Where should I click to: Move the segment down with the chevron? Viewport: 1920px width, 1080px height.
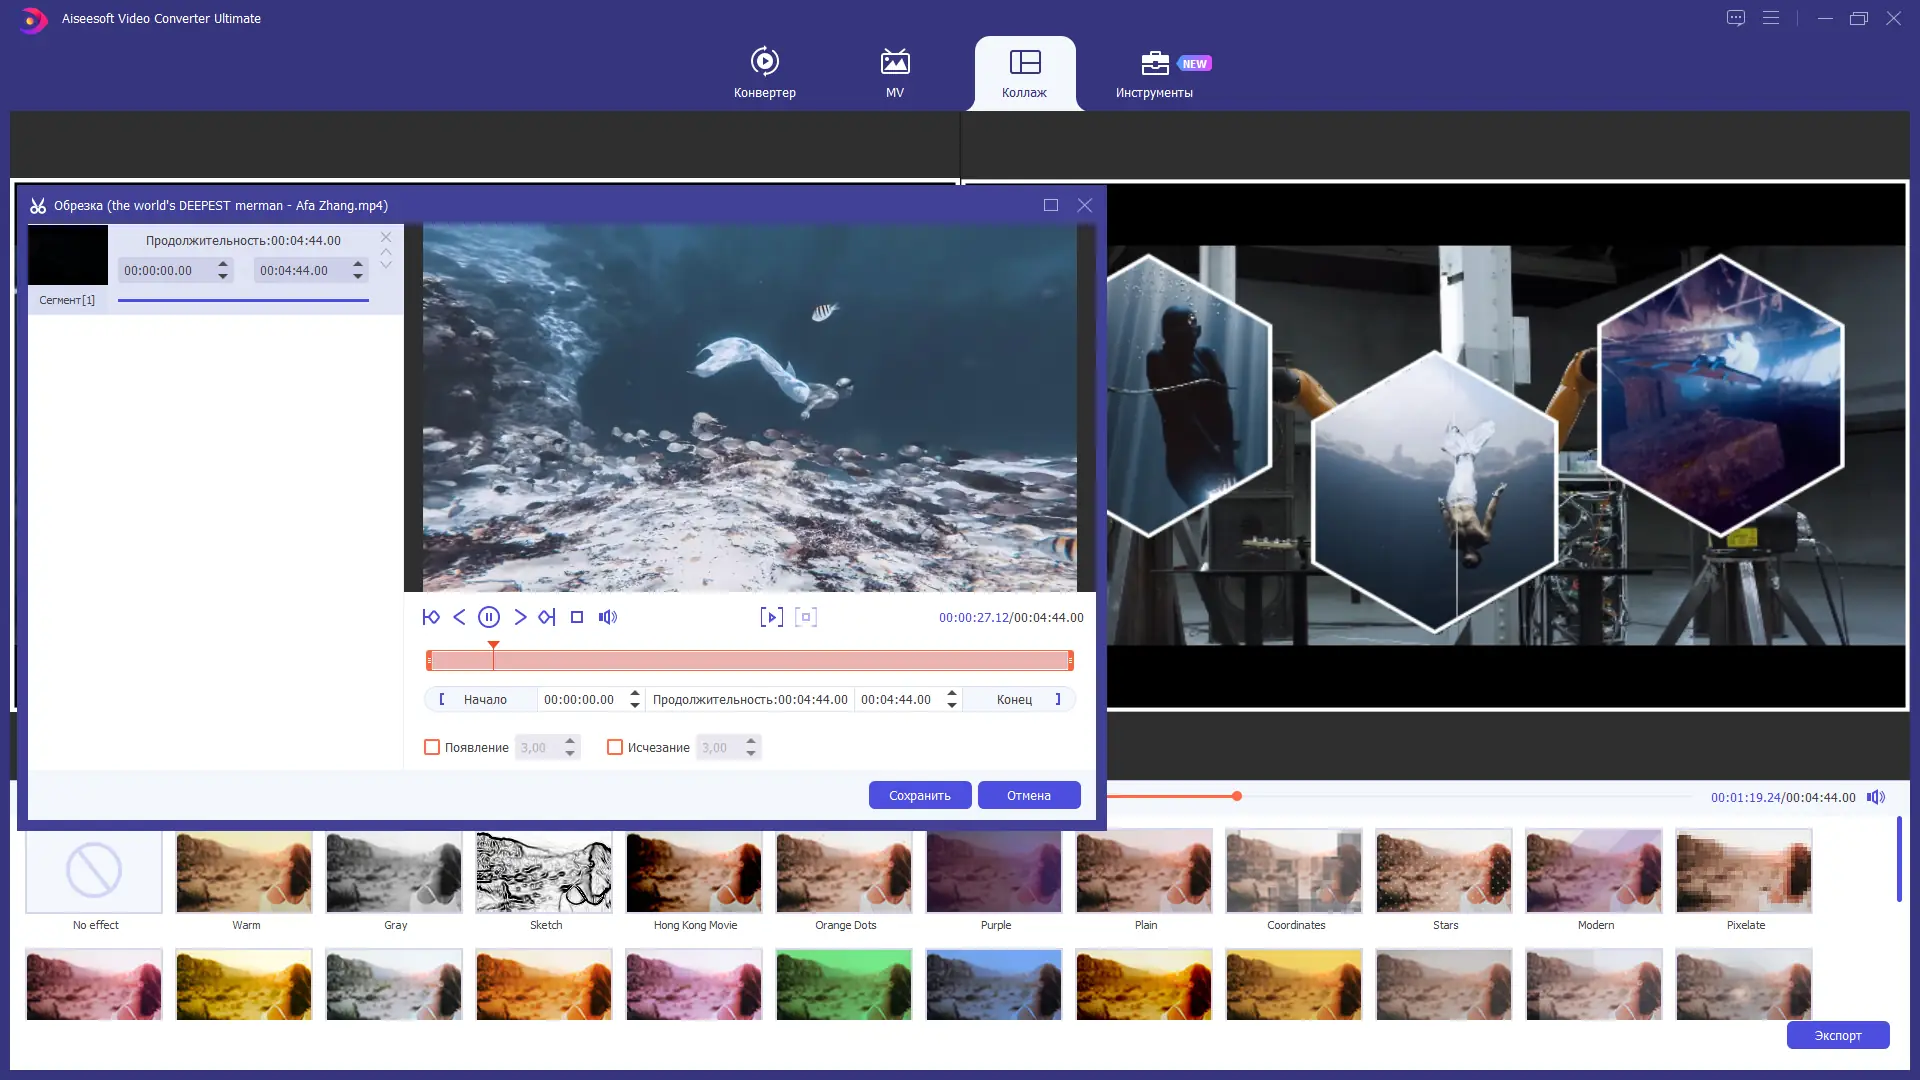386,265
